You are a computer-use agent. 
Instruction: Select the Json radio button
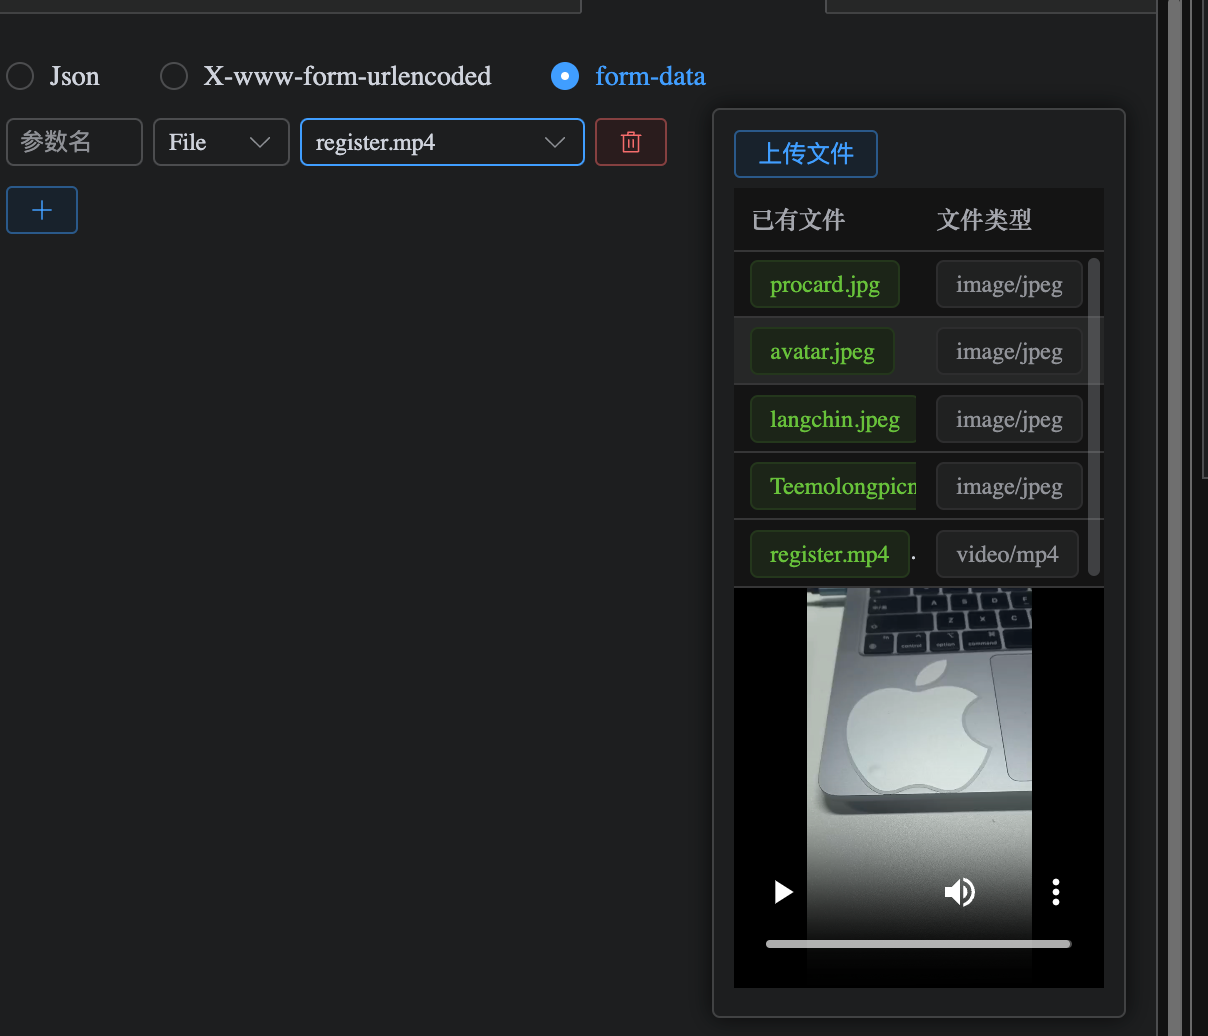coord(20,76)
